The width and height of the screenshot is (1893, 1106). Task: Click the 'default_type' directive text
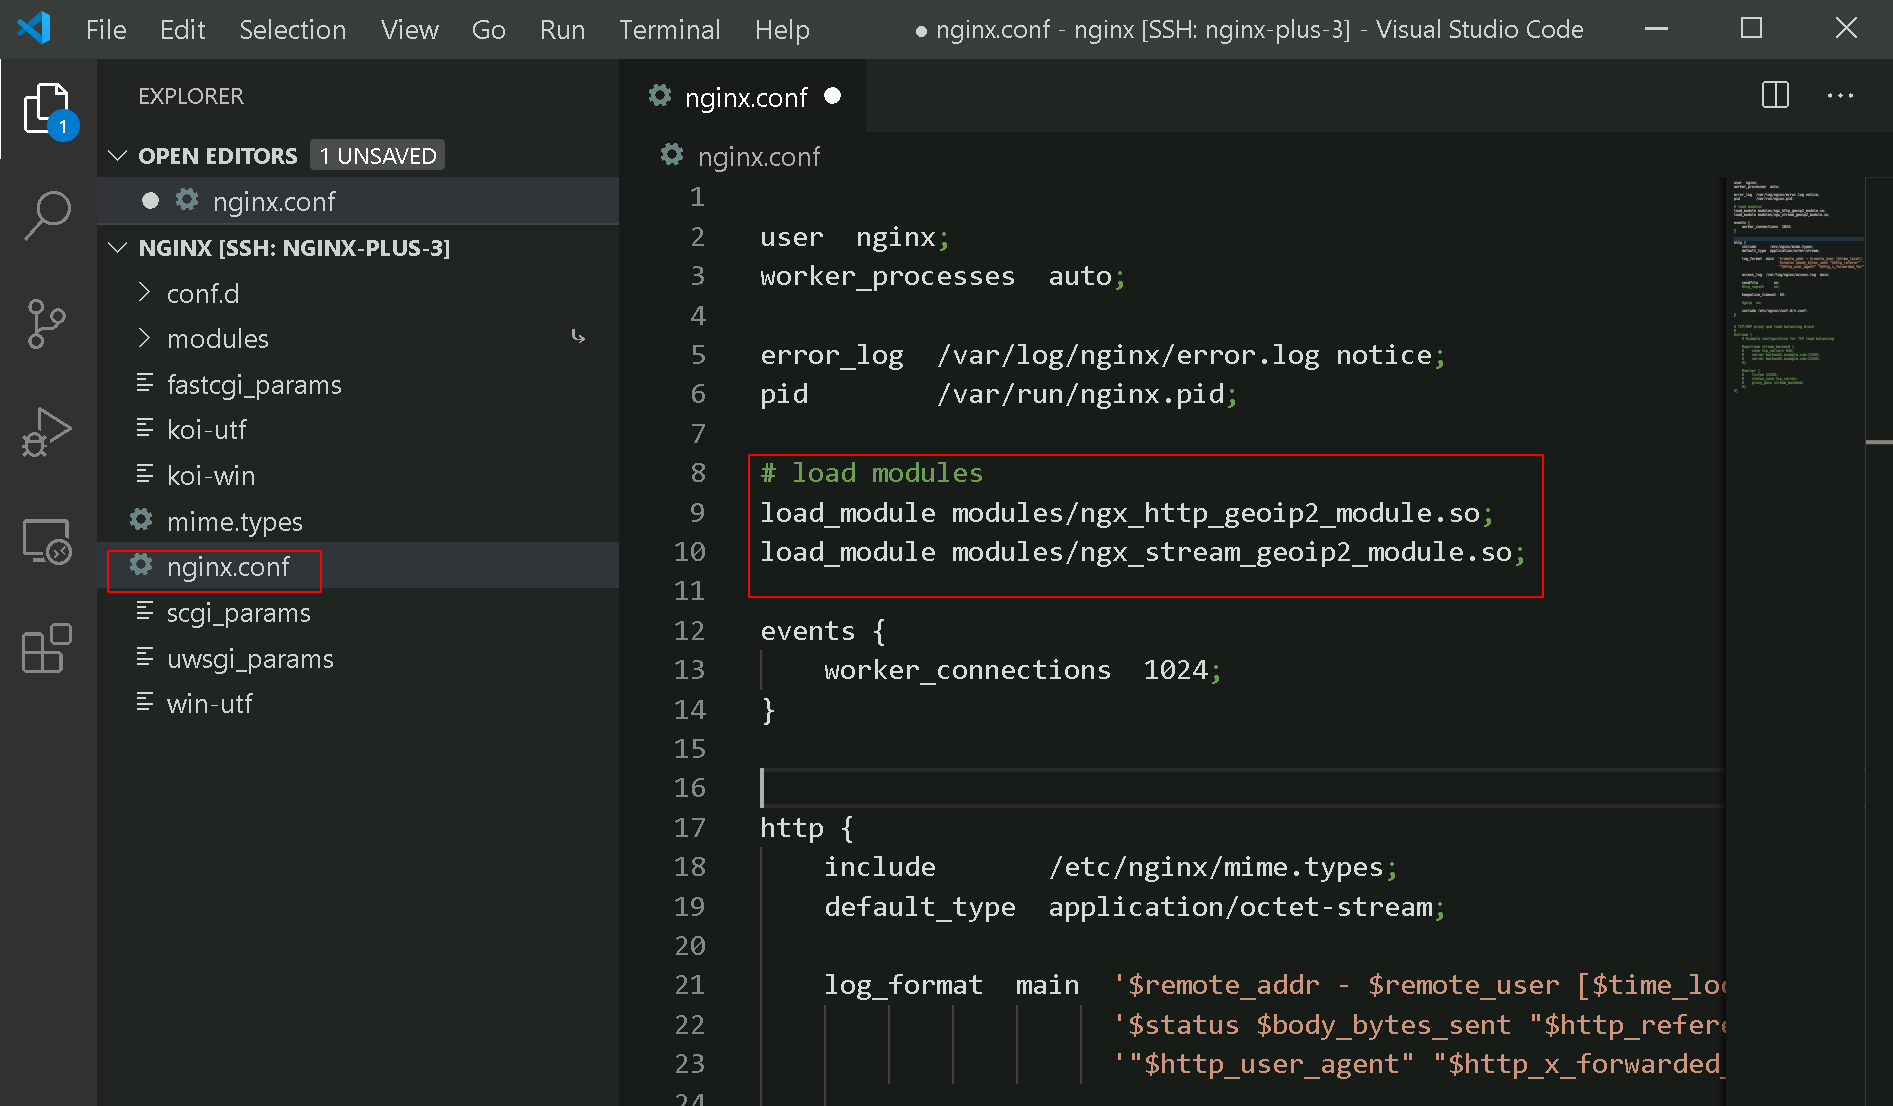pos(919,907)
